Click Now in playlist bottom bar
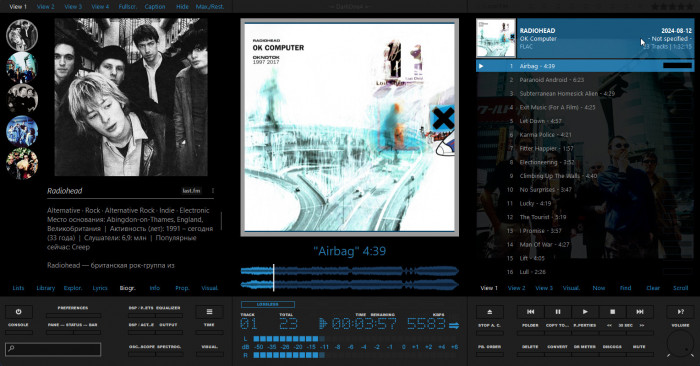The image size is (700, 366). [x=599, y=288]
